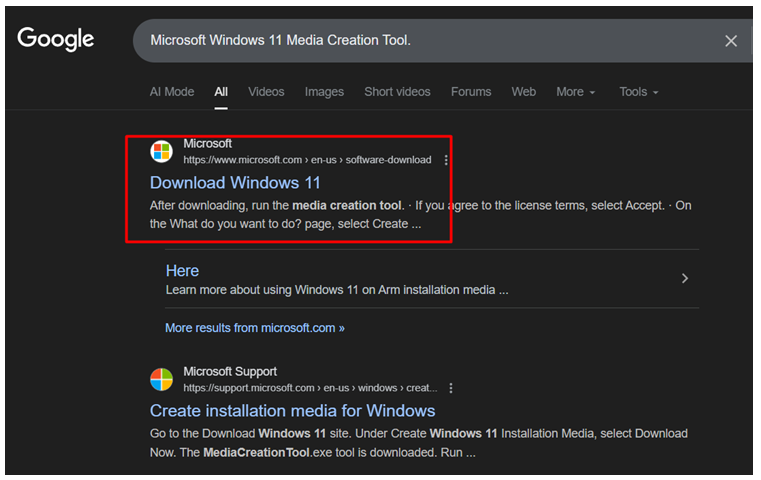This screenshot has height=480, width=761.
Task: Open the Tools dropdown
Action: (638, 92)
